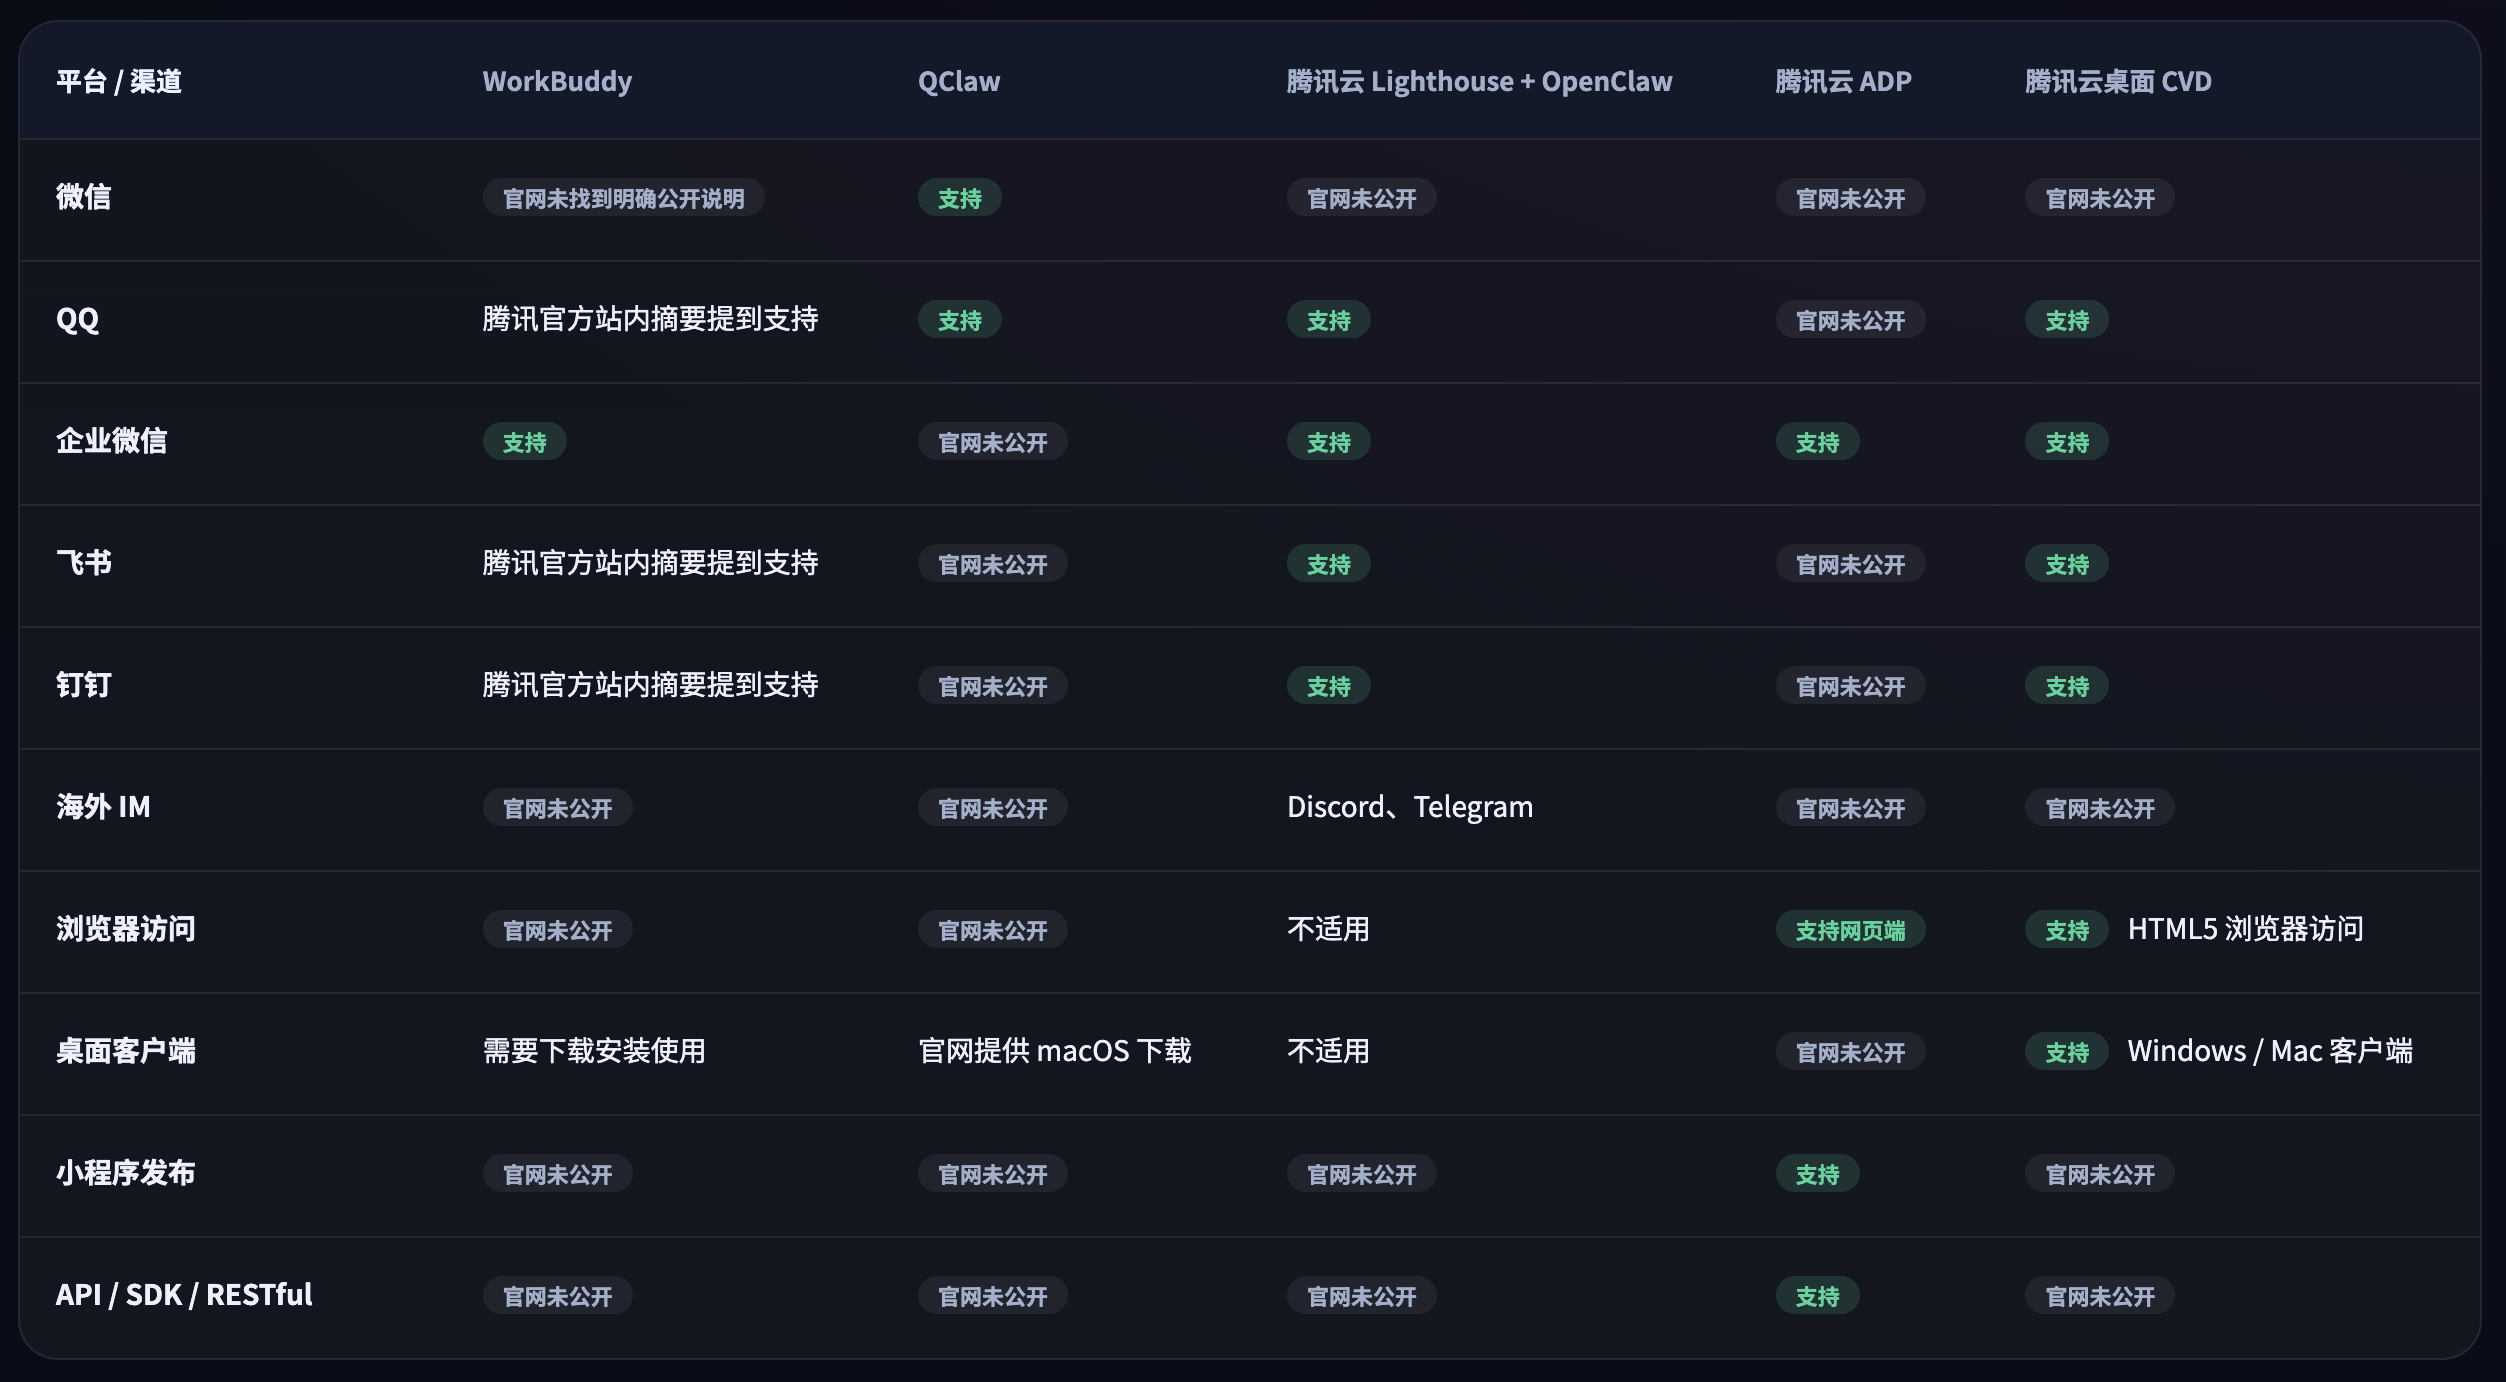
Task: Click the 腾讯云 ADP column header
Action: point(1842,81)
